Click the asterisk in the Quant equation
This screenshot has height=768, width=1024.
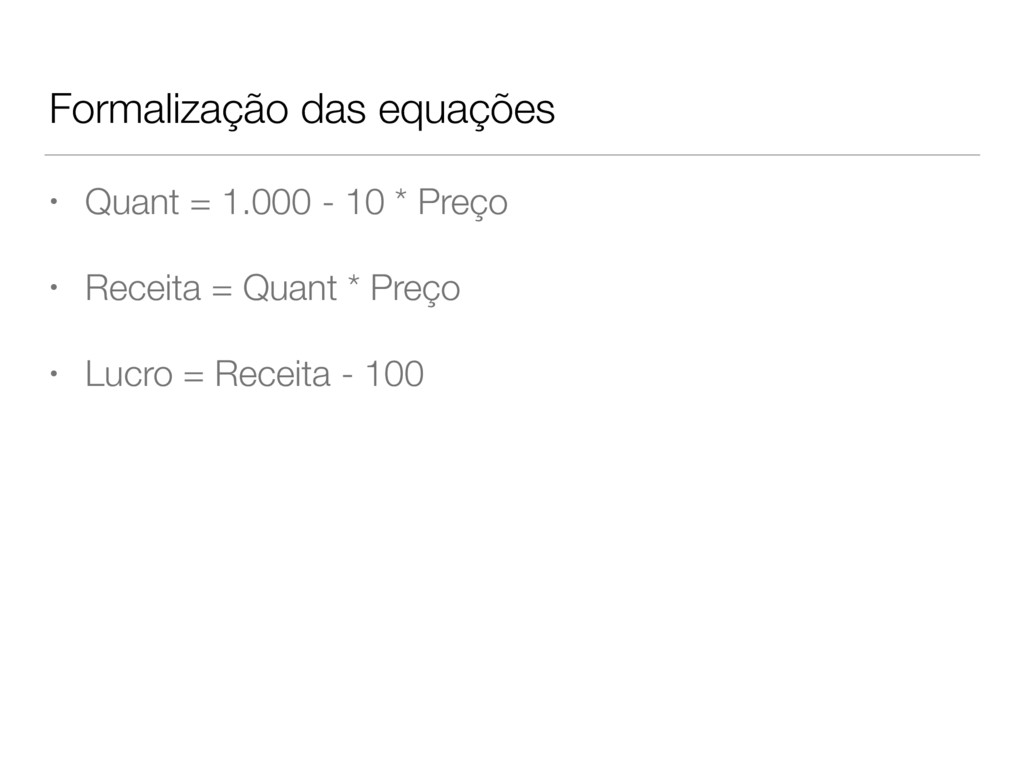click(401, 195)
